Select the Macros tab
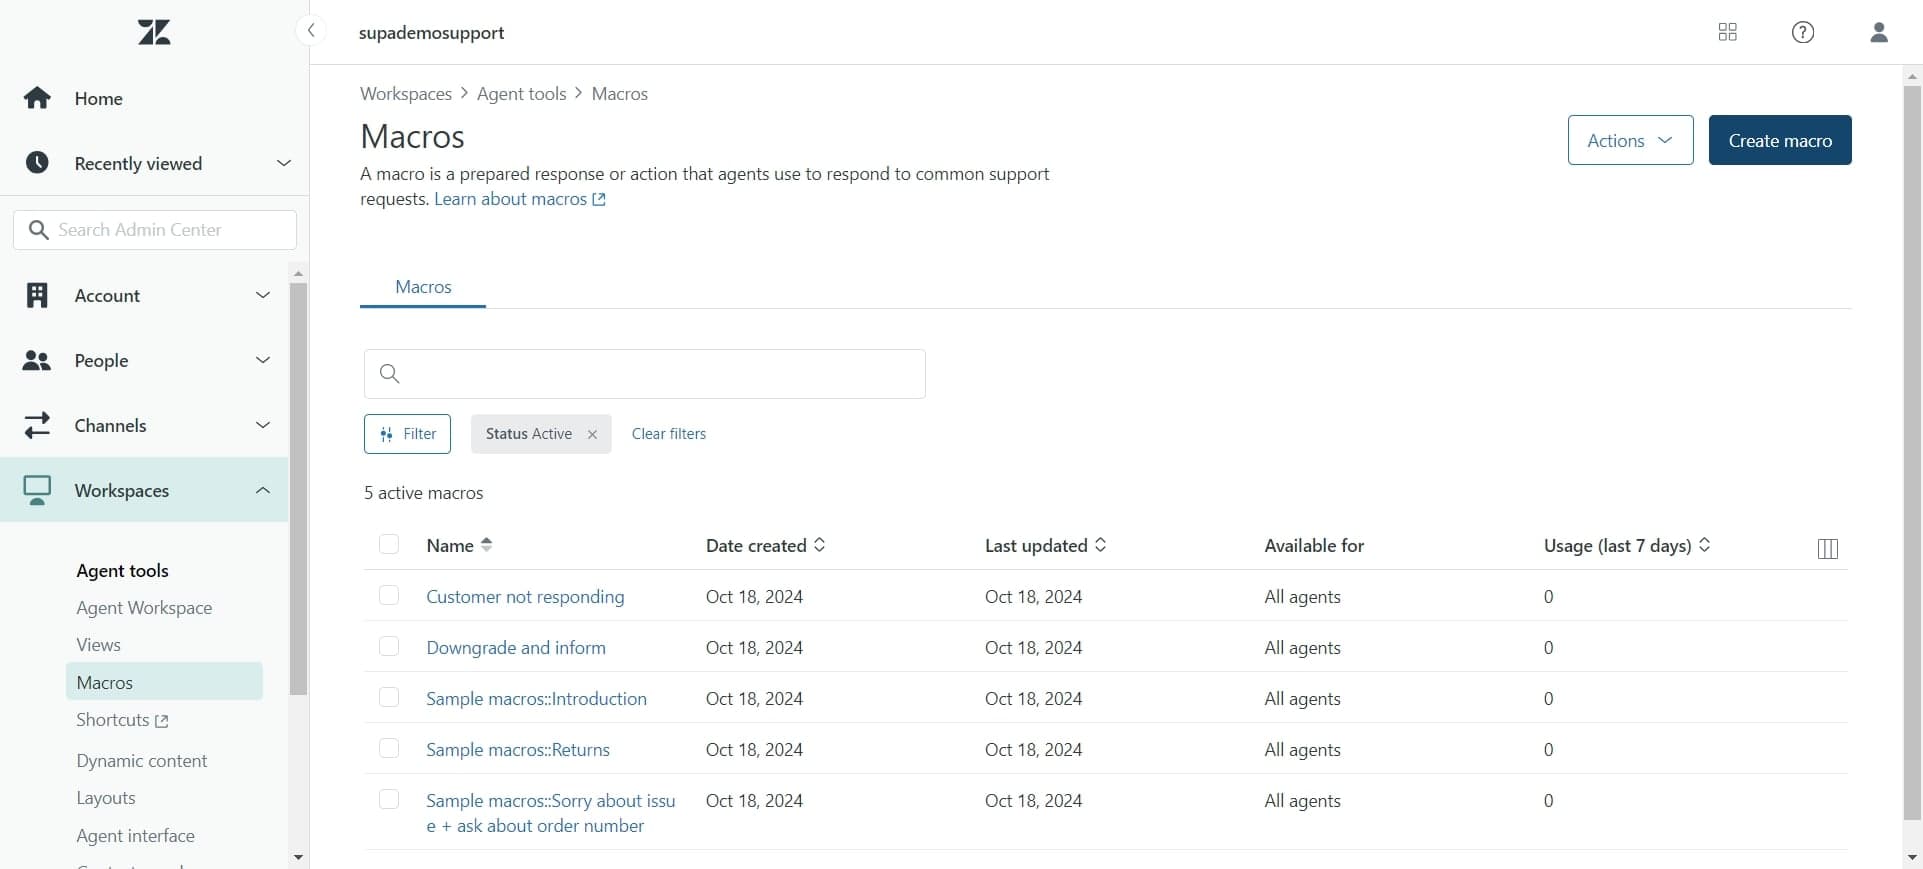1923x869 pixels. point(423,287)
